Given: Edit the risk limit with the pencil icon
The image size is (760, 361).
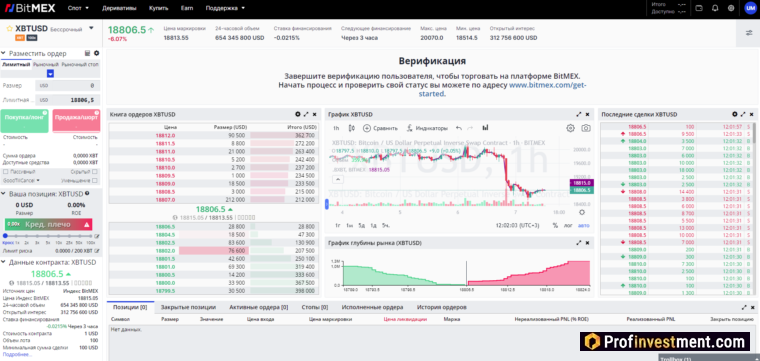Looking at the screenshot, I should click(x=97, y=251).
